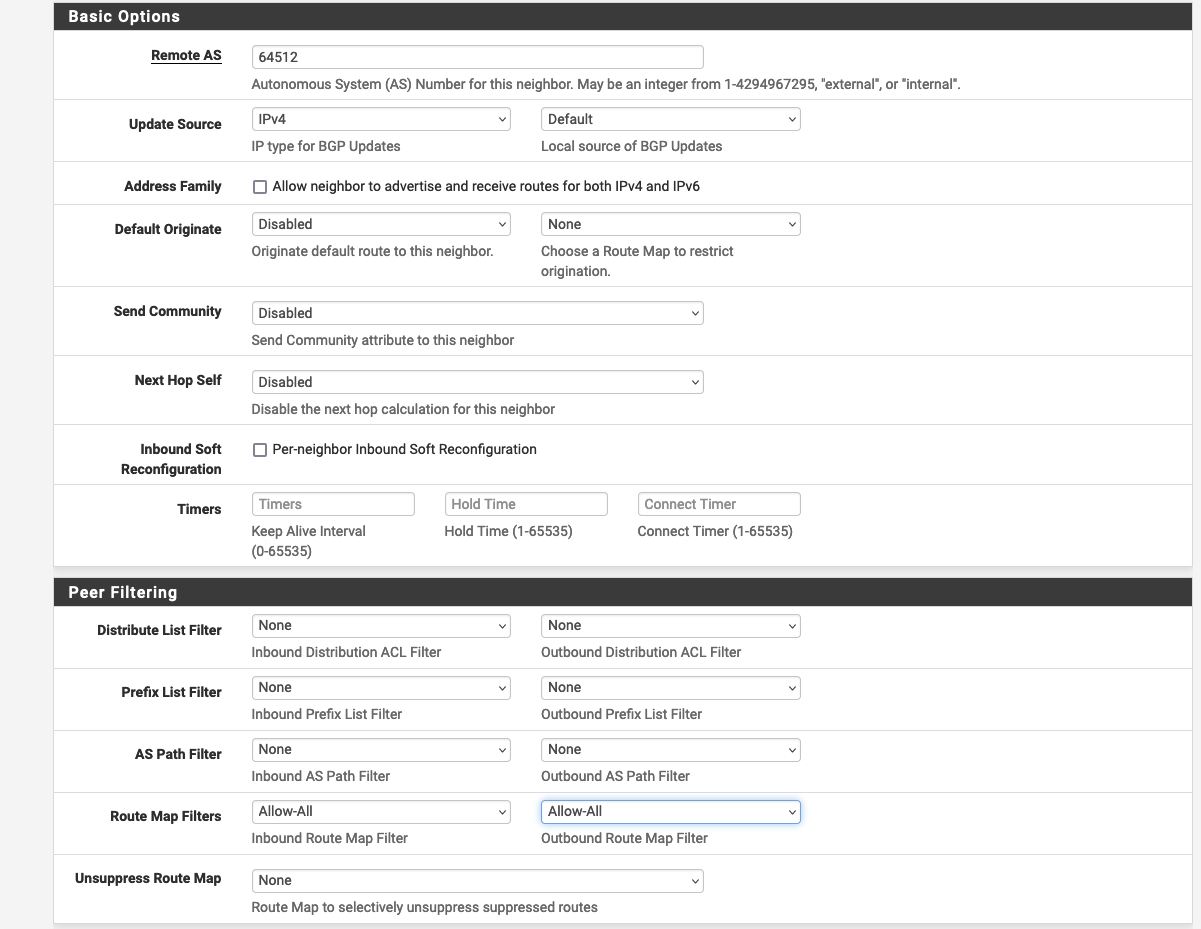Click the Connect Timer input field
Screen dimensions: 1201x929
pyautogui.click(x=718, y=503)
